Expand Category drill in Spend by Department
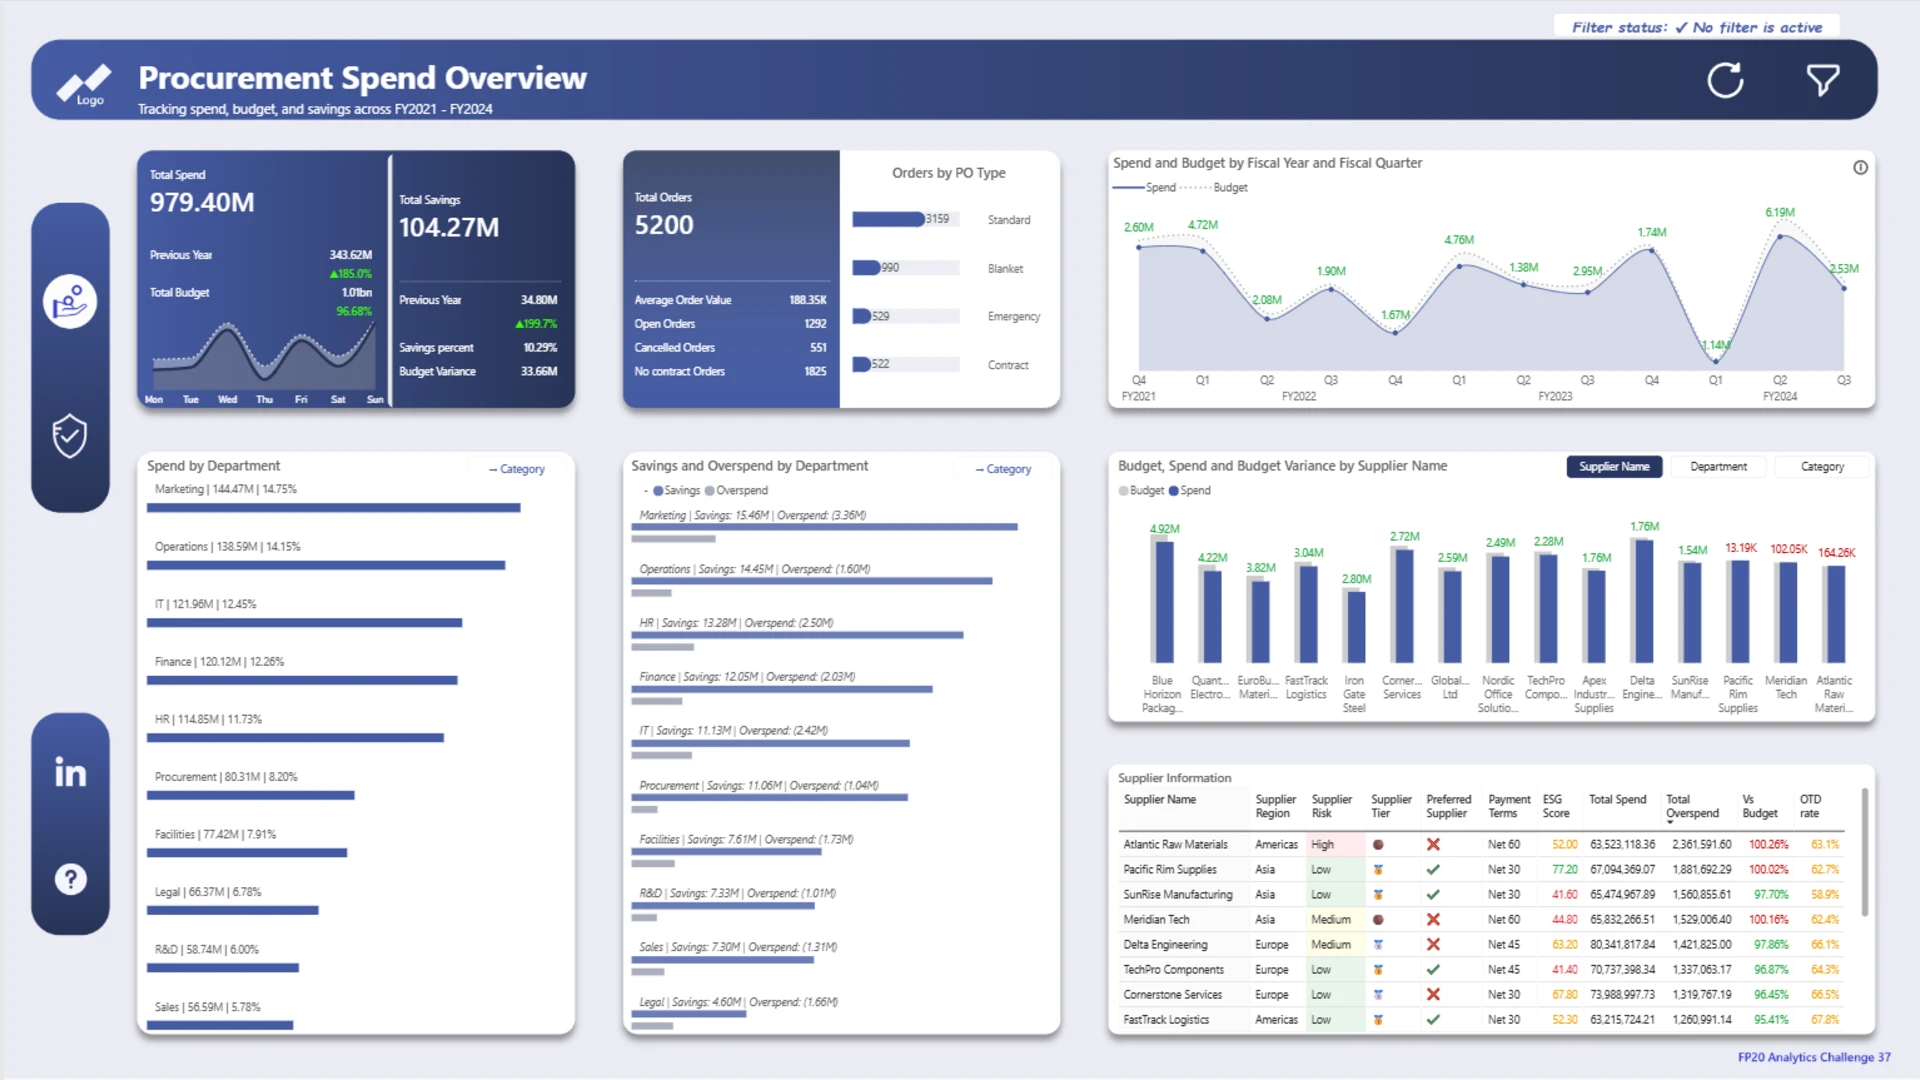Image resolution: width=1920 pixels, height=1080 pixels. (x=517, y=468)
